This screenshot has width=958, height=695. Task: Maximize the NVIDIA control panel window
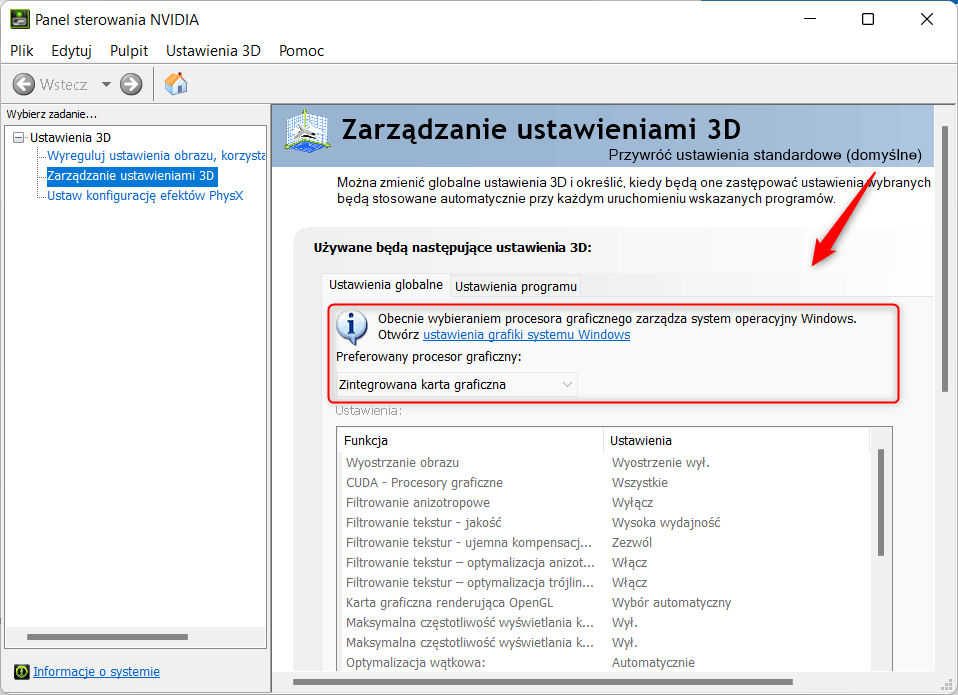tap(868, 20)
